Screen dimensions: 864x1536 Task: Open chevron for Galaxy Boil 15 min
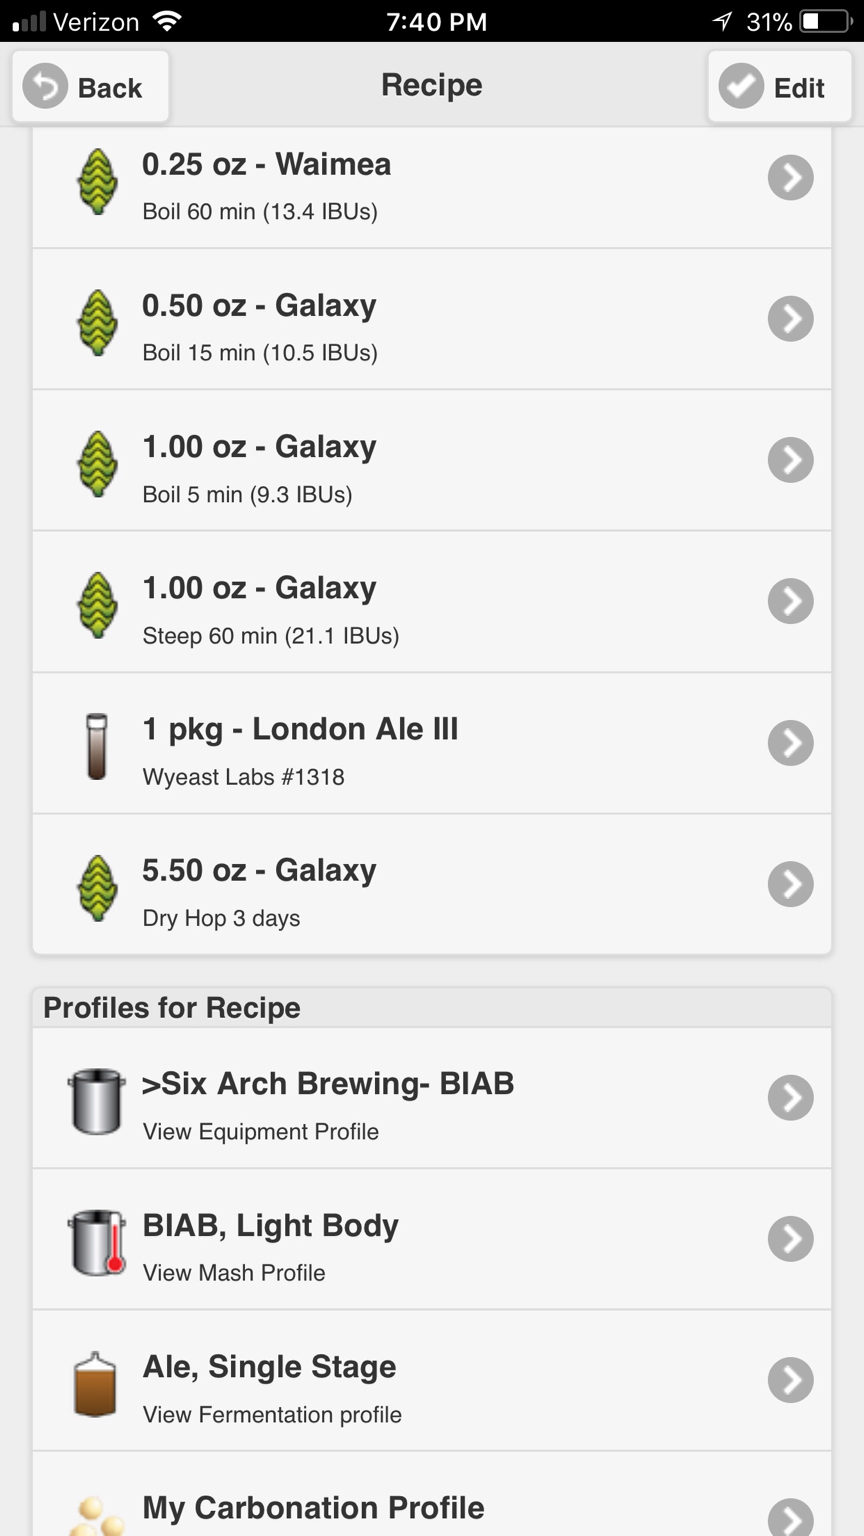(790, 319)
